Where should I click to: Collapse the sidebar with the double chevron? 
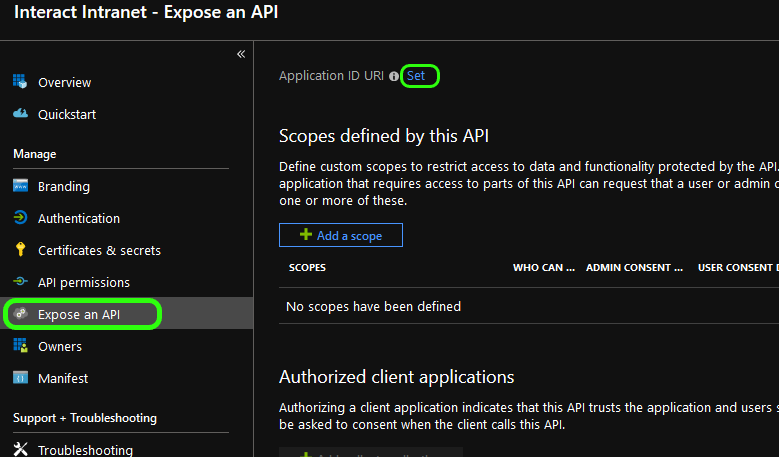(x=241, y=54)
